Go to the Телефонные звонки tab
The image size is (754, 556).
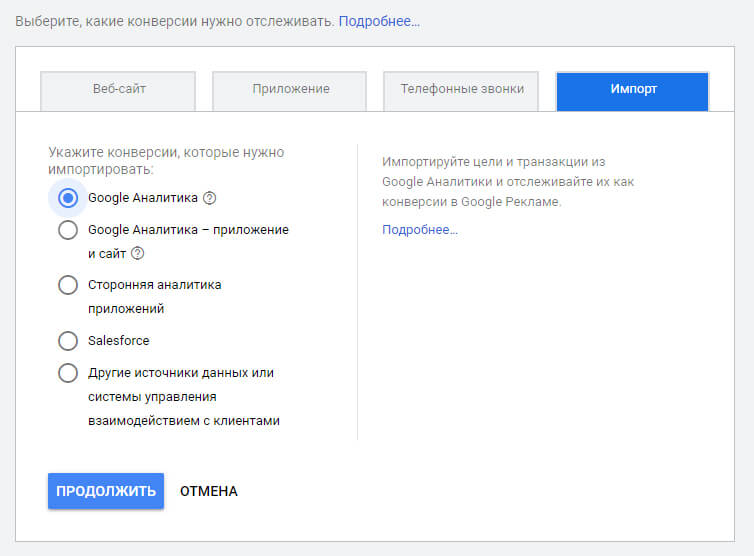pos(461,90)
